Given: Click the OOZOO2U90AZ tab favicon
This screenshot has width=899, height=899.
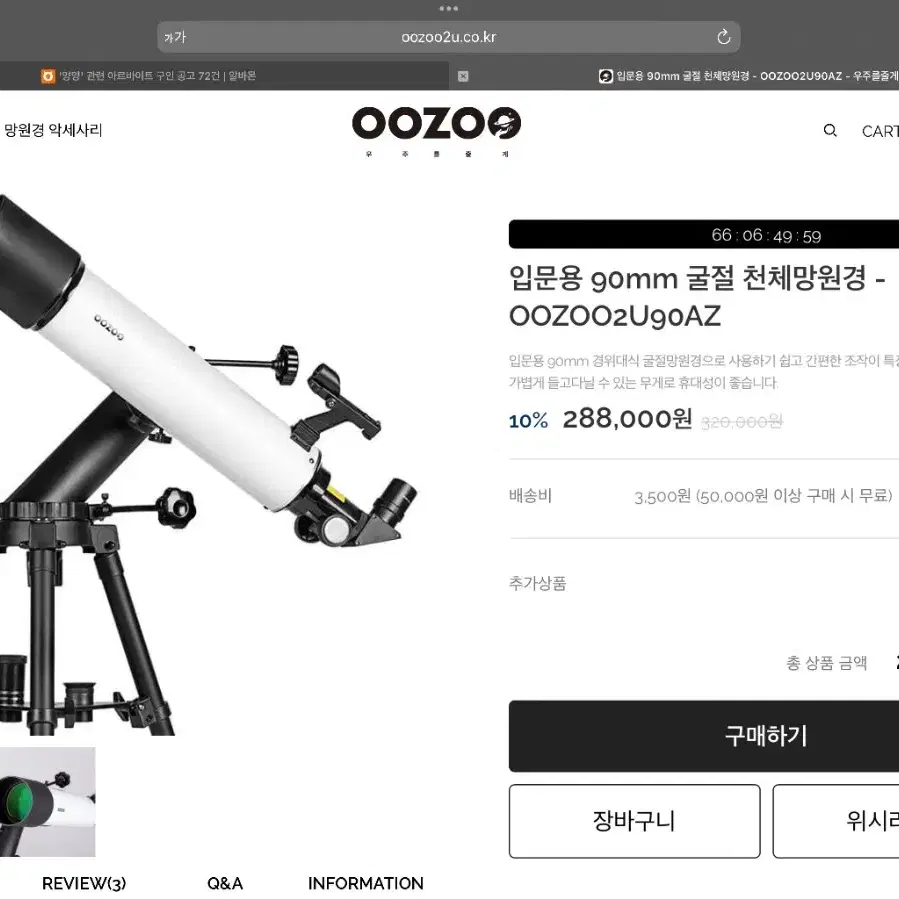Looking at the screenshot, I should [x=605, y=76].
